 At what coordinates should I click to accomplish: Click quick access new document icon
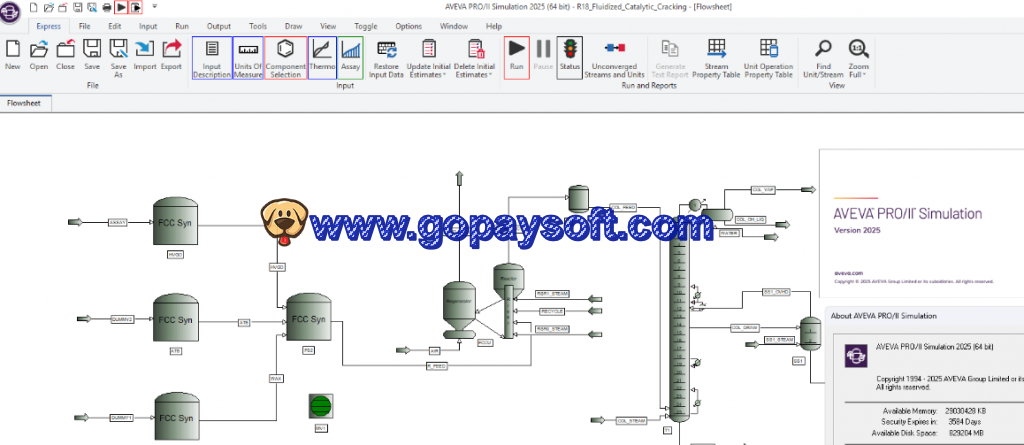tap(35, 7)
